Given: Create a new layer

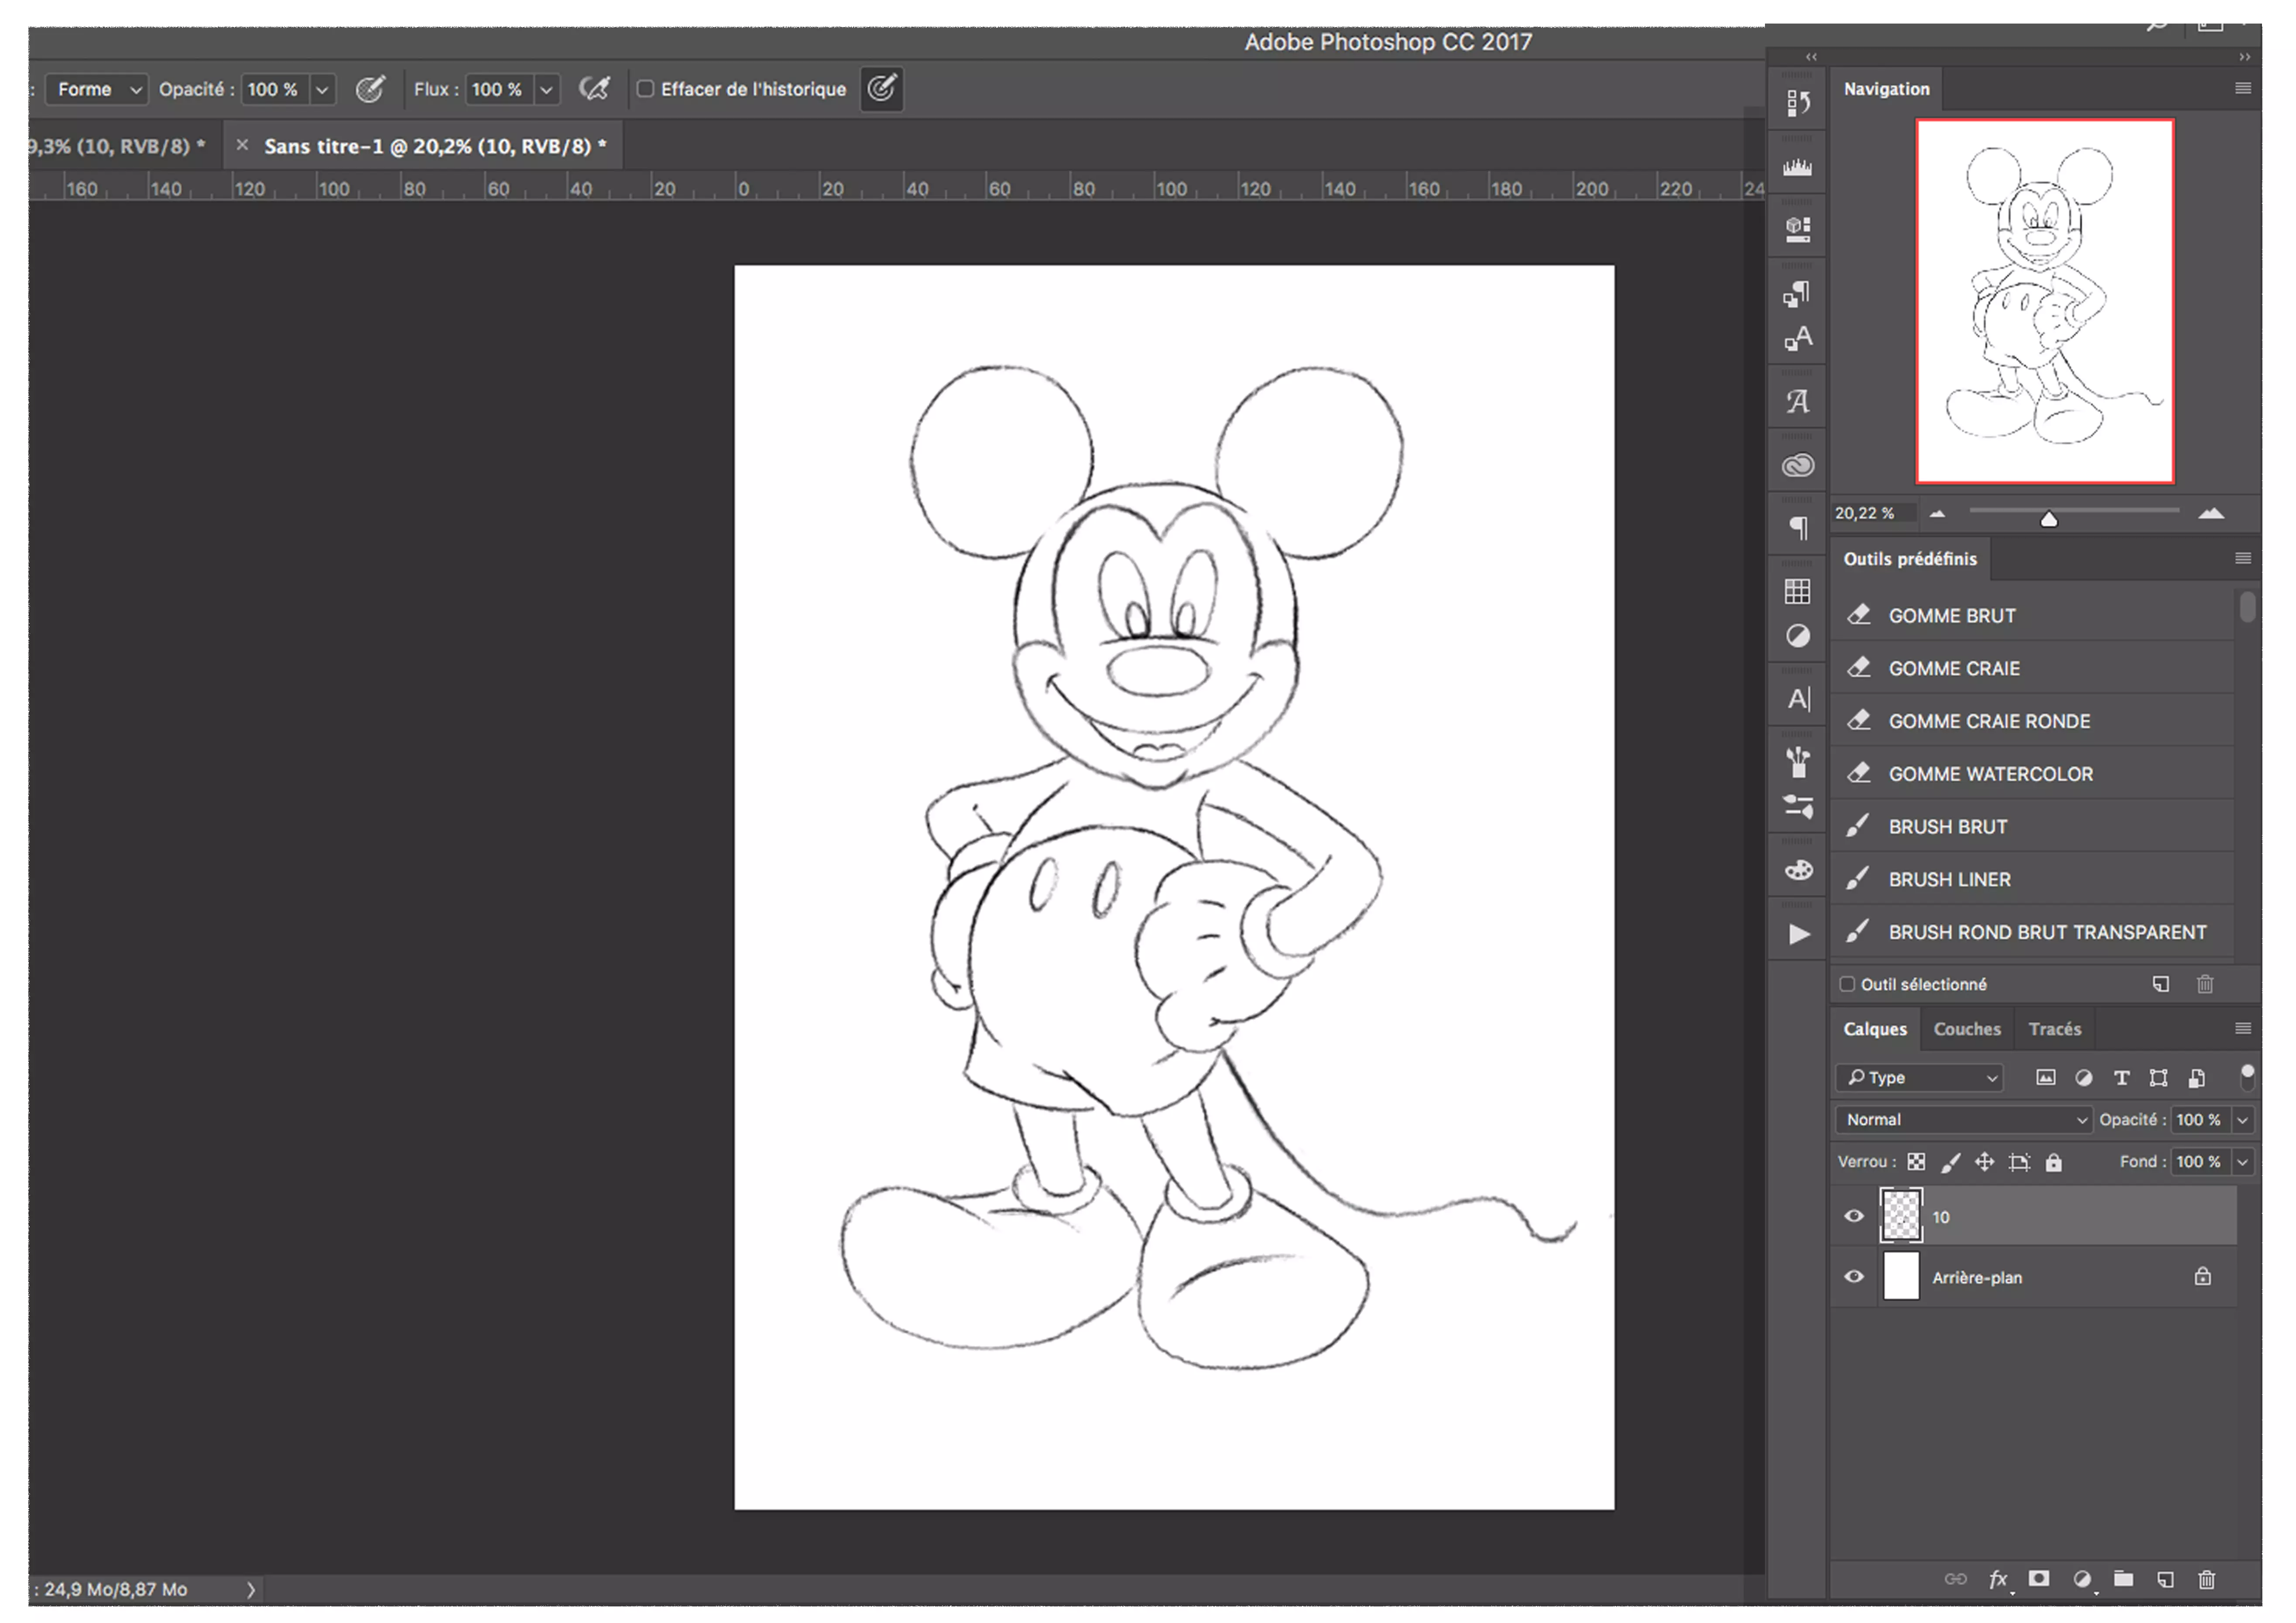Looking at the screenshot, I should (x=2166, y=1580).
